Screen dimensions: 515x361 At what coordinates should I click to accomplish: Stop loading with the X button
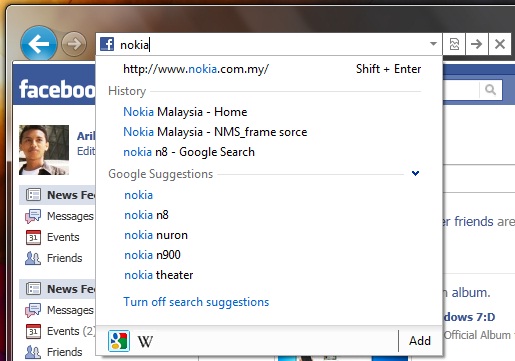pyautogui.click(x=500, y=44)
